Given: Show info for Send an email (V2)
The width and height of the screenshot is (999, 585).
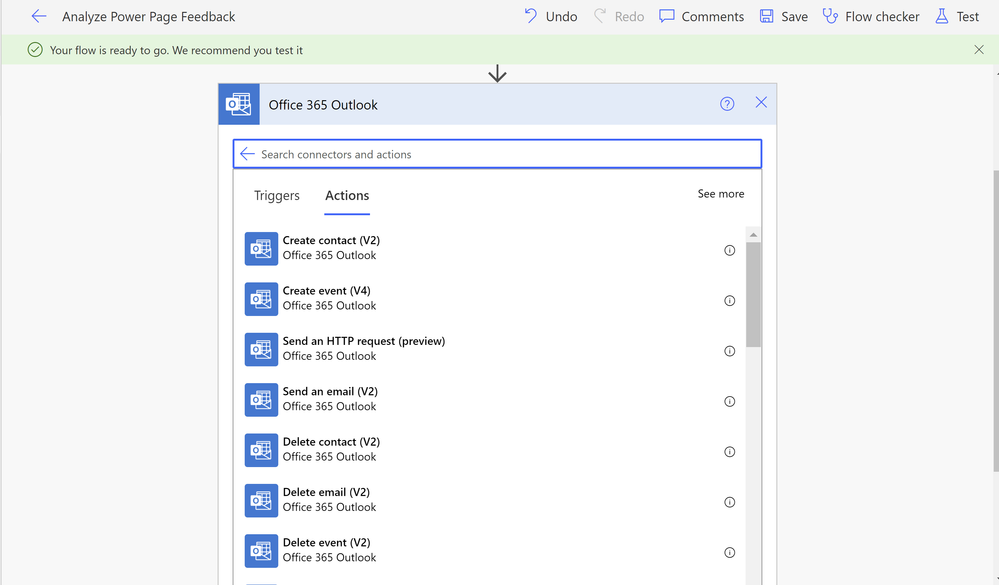Looking at the screenshot, I should pyautogui.click(x=729, y=401).
